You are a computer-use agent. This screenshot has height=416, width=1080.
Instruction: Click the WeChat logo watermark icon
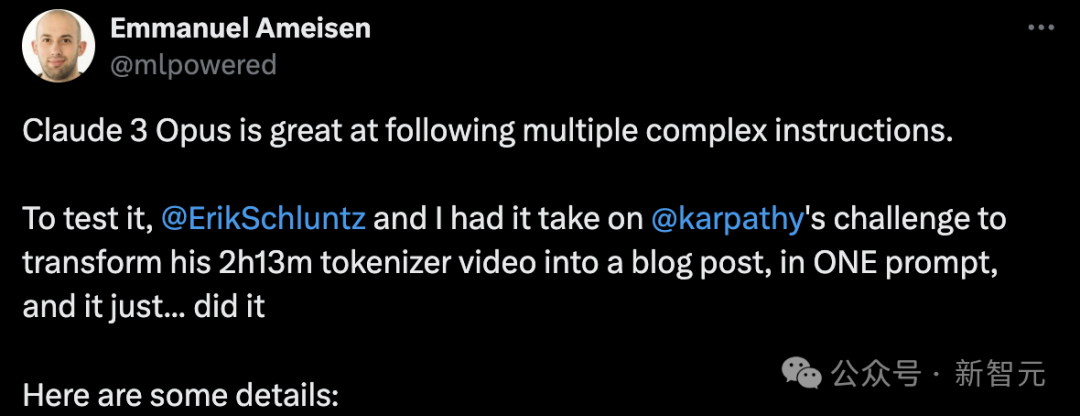[801, 373]
